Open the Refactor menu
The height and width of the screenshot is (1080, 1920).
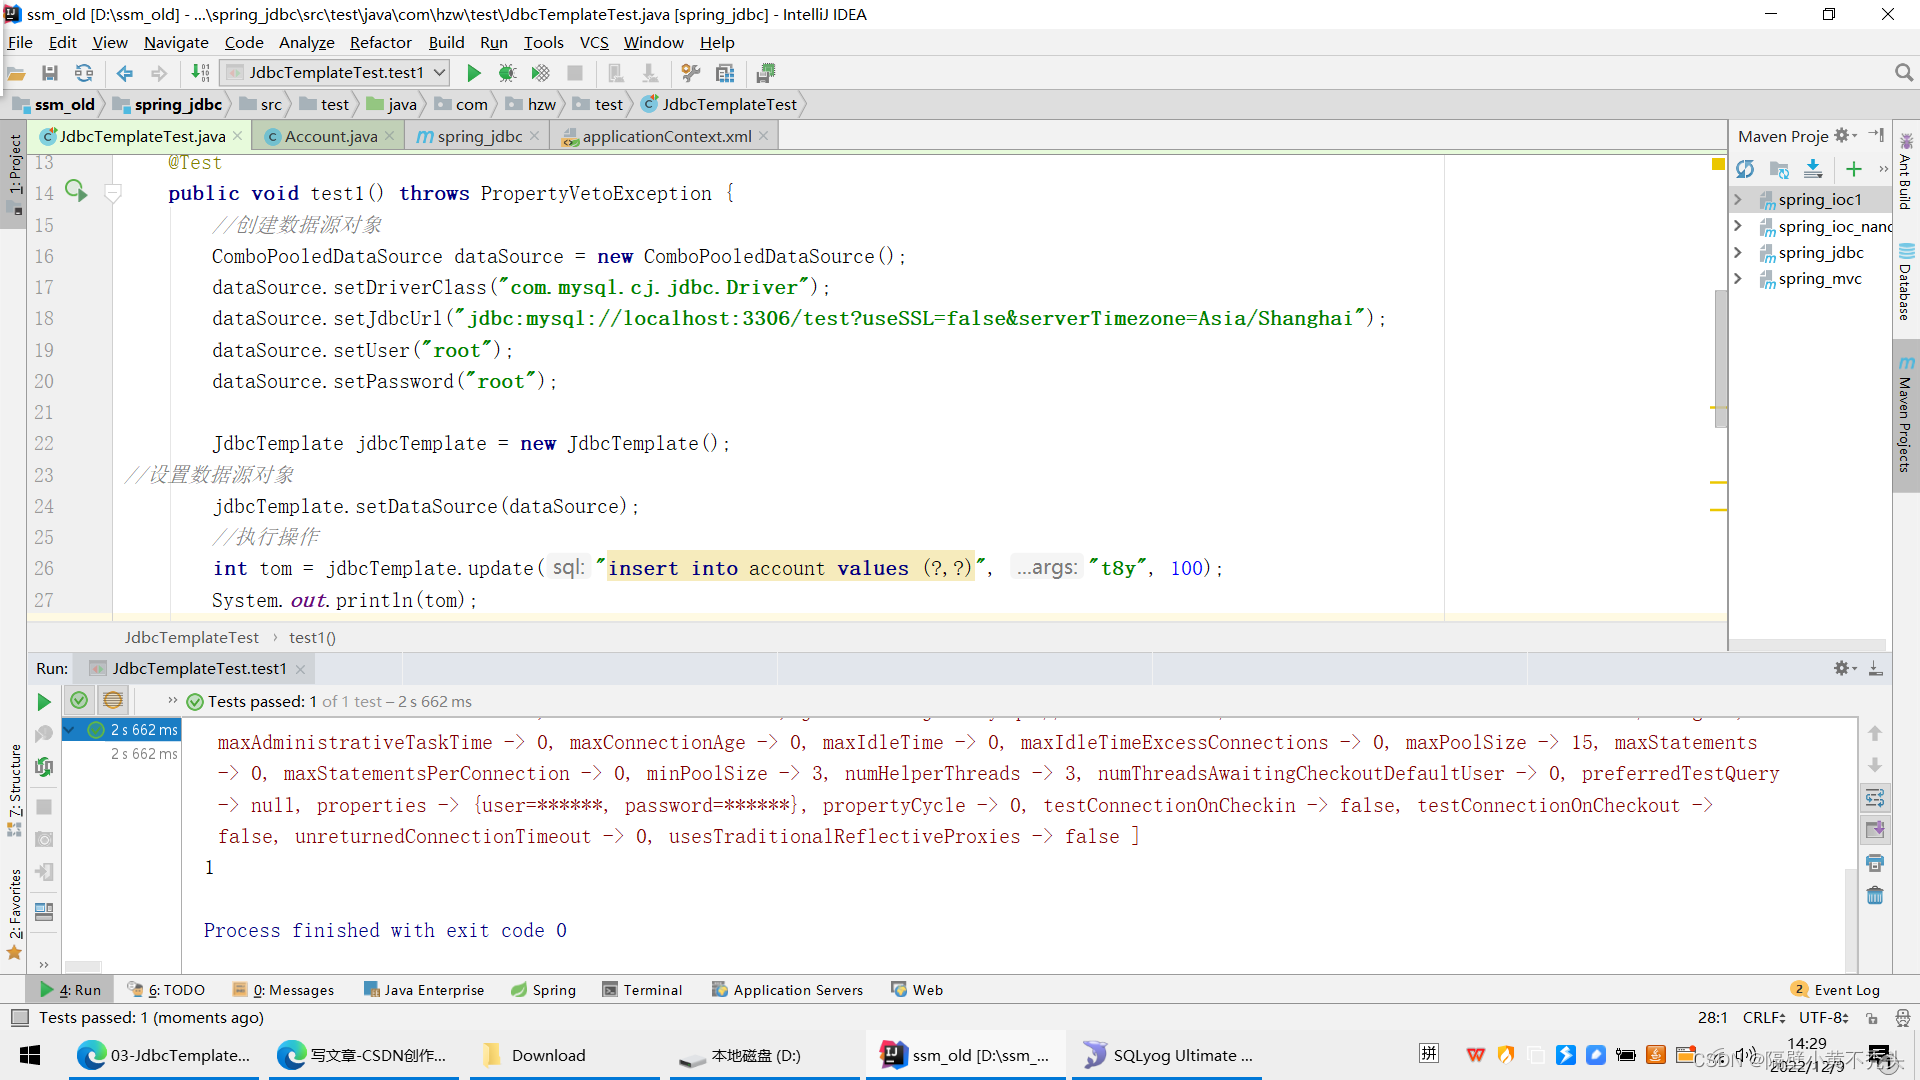380,42
